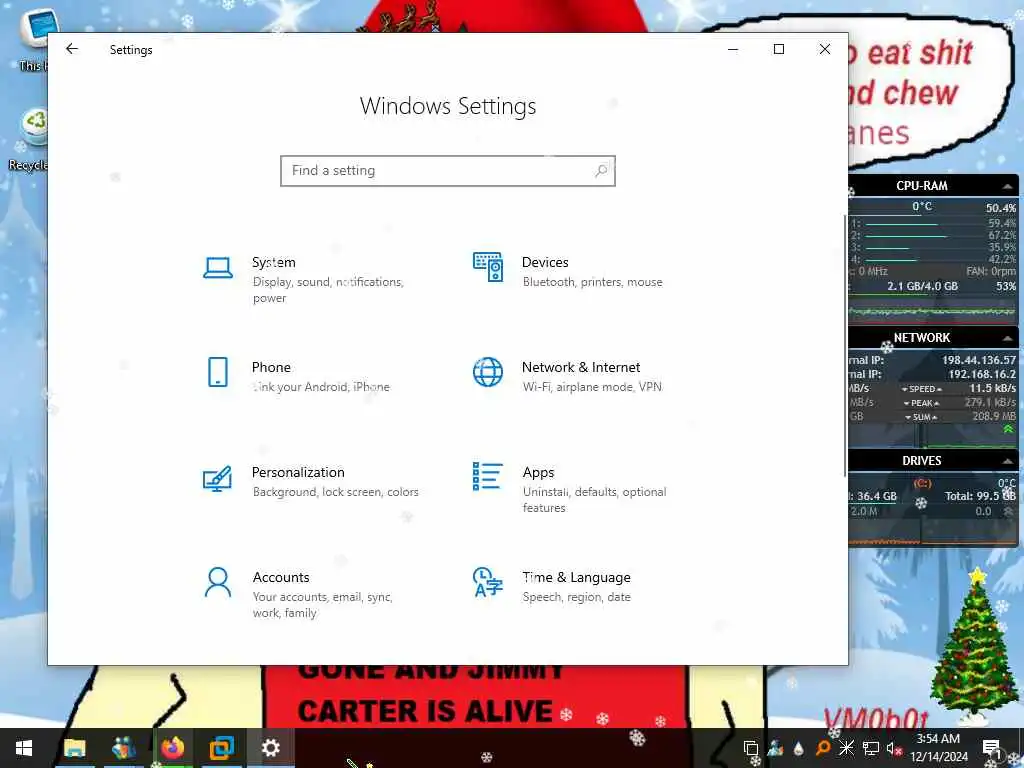The image size is (1024, 768).
Task: Open the Windows Start menu
Action: tap(24, 748)
